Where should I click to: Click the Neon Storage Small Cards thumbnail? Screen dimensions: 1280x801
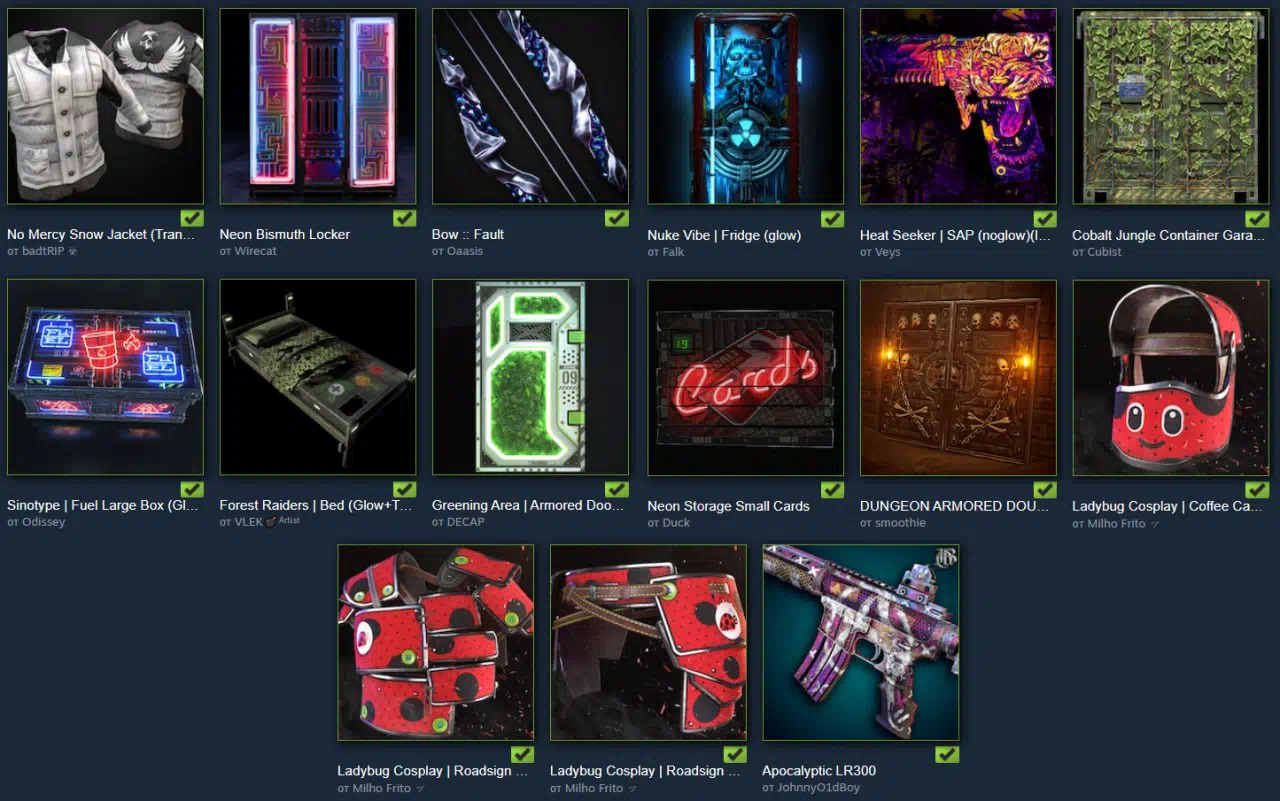click(745, 377)
